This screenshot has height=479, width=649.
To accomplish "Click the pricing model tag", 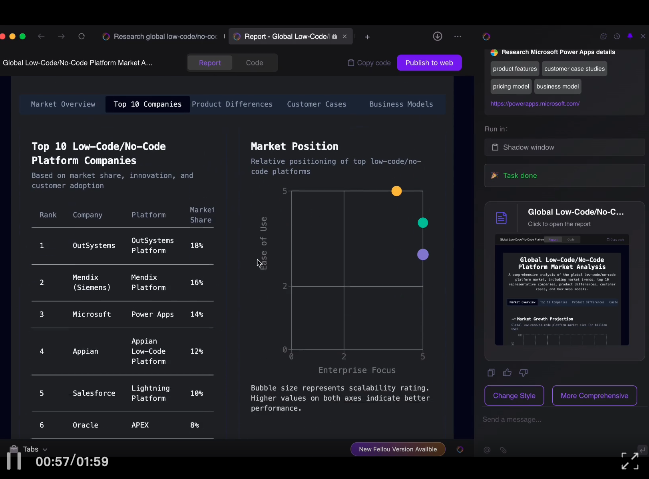I will [x=511, y=87].
